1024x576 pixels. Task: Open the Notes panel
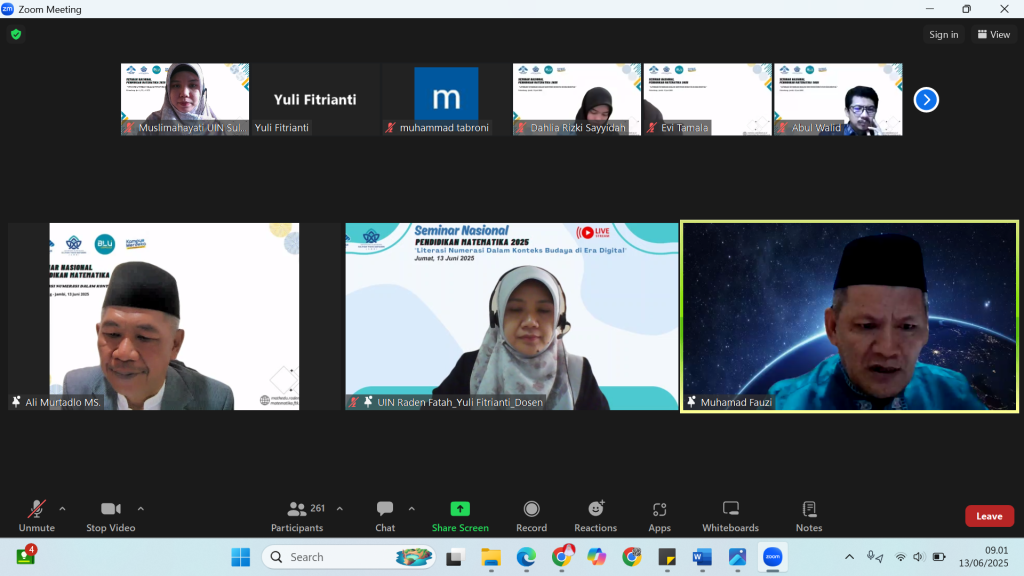tap(809, 515)
